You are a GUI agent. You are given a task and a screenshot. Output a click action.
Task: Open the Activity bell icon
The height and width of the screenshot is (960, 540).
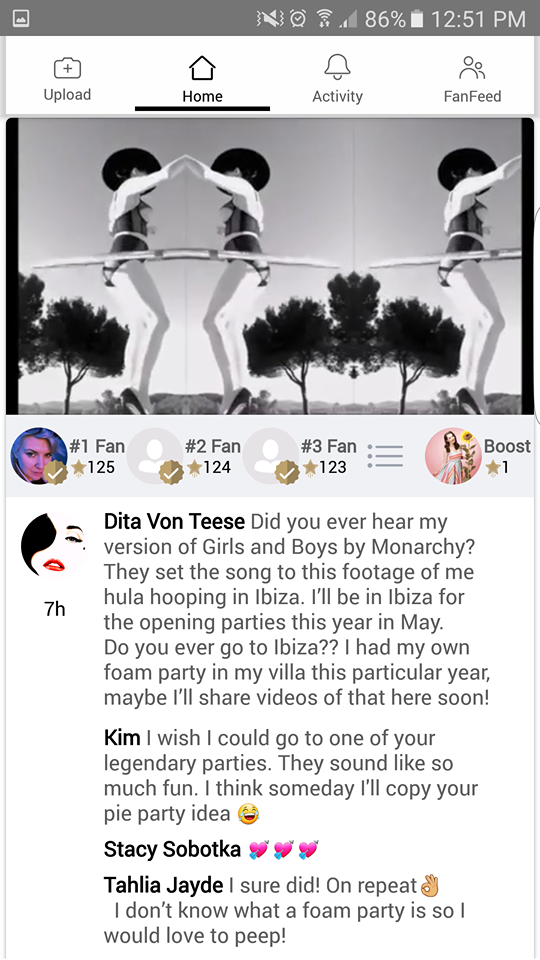point(337,67)
